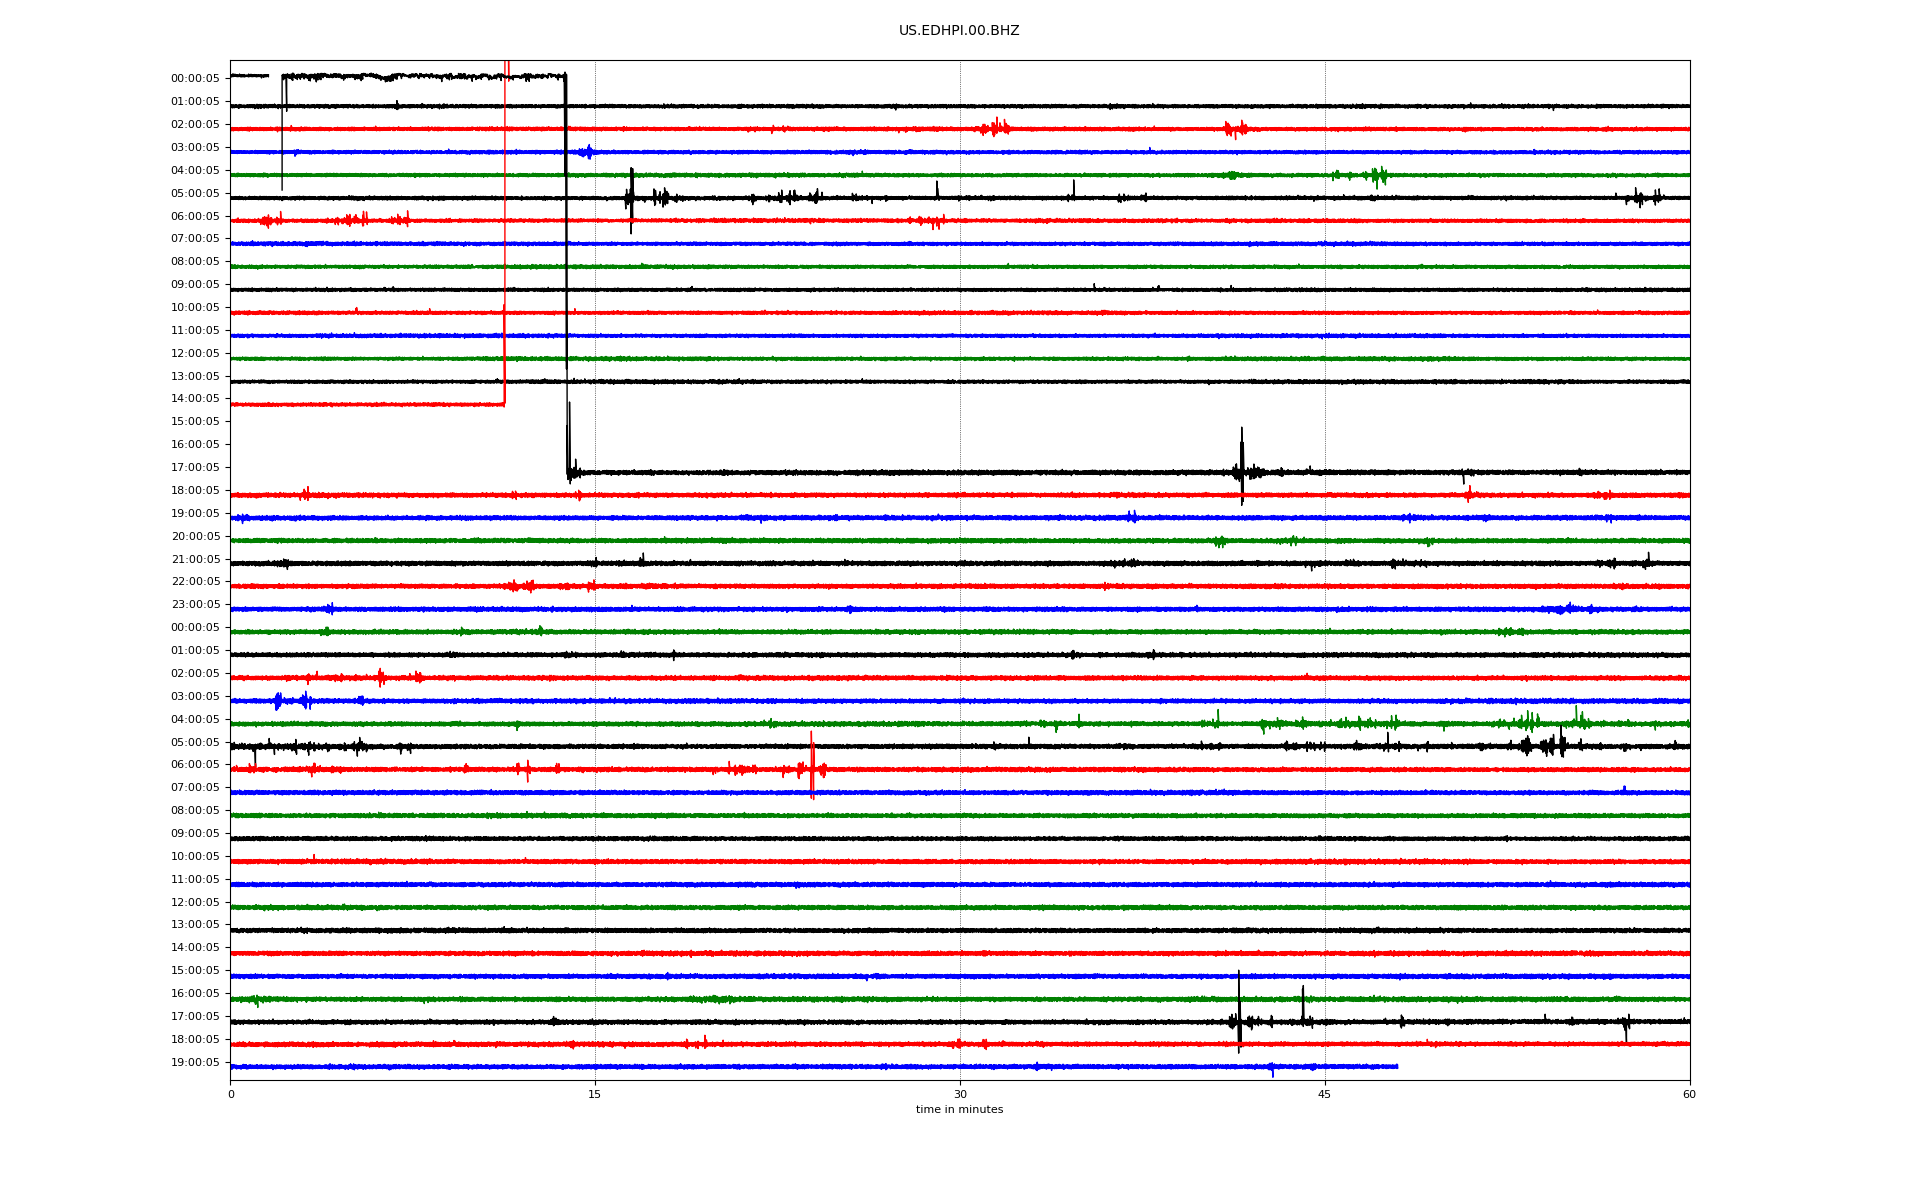Image resolution: width=1920 pixels, height=1200 pixels.
Task: Select the x-axis tick label 30
Action: point(960,1094)
